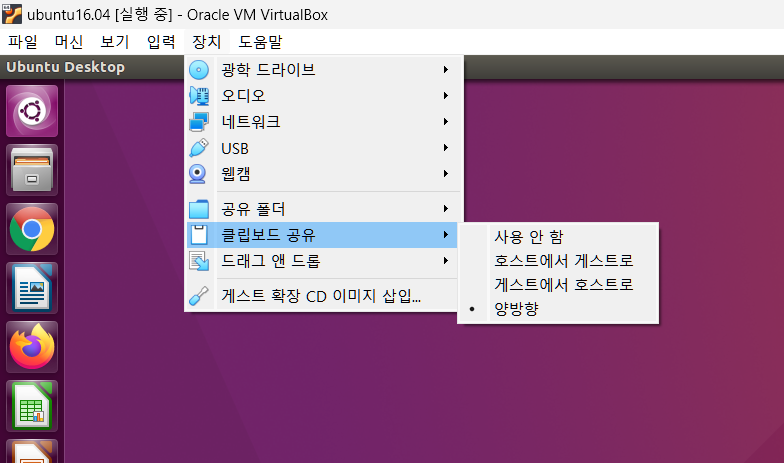
Task: Click the shared folder icon
Action: coord(199,209)
